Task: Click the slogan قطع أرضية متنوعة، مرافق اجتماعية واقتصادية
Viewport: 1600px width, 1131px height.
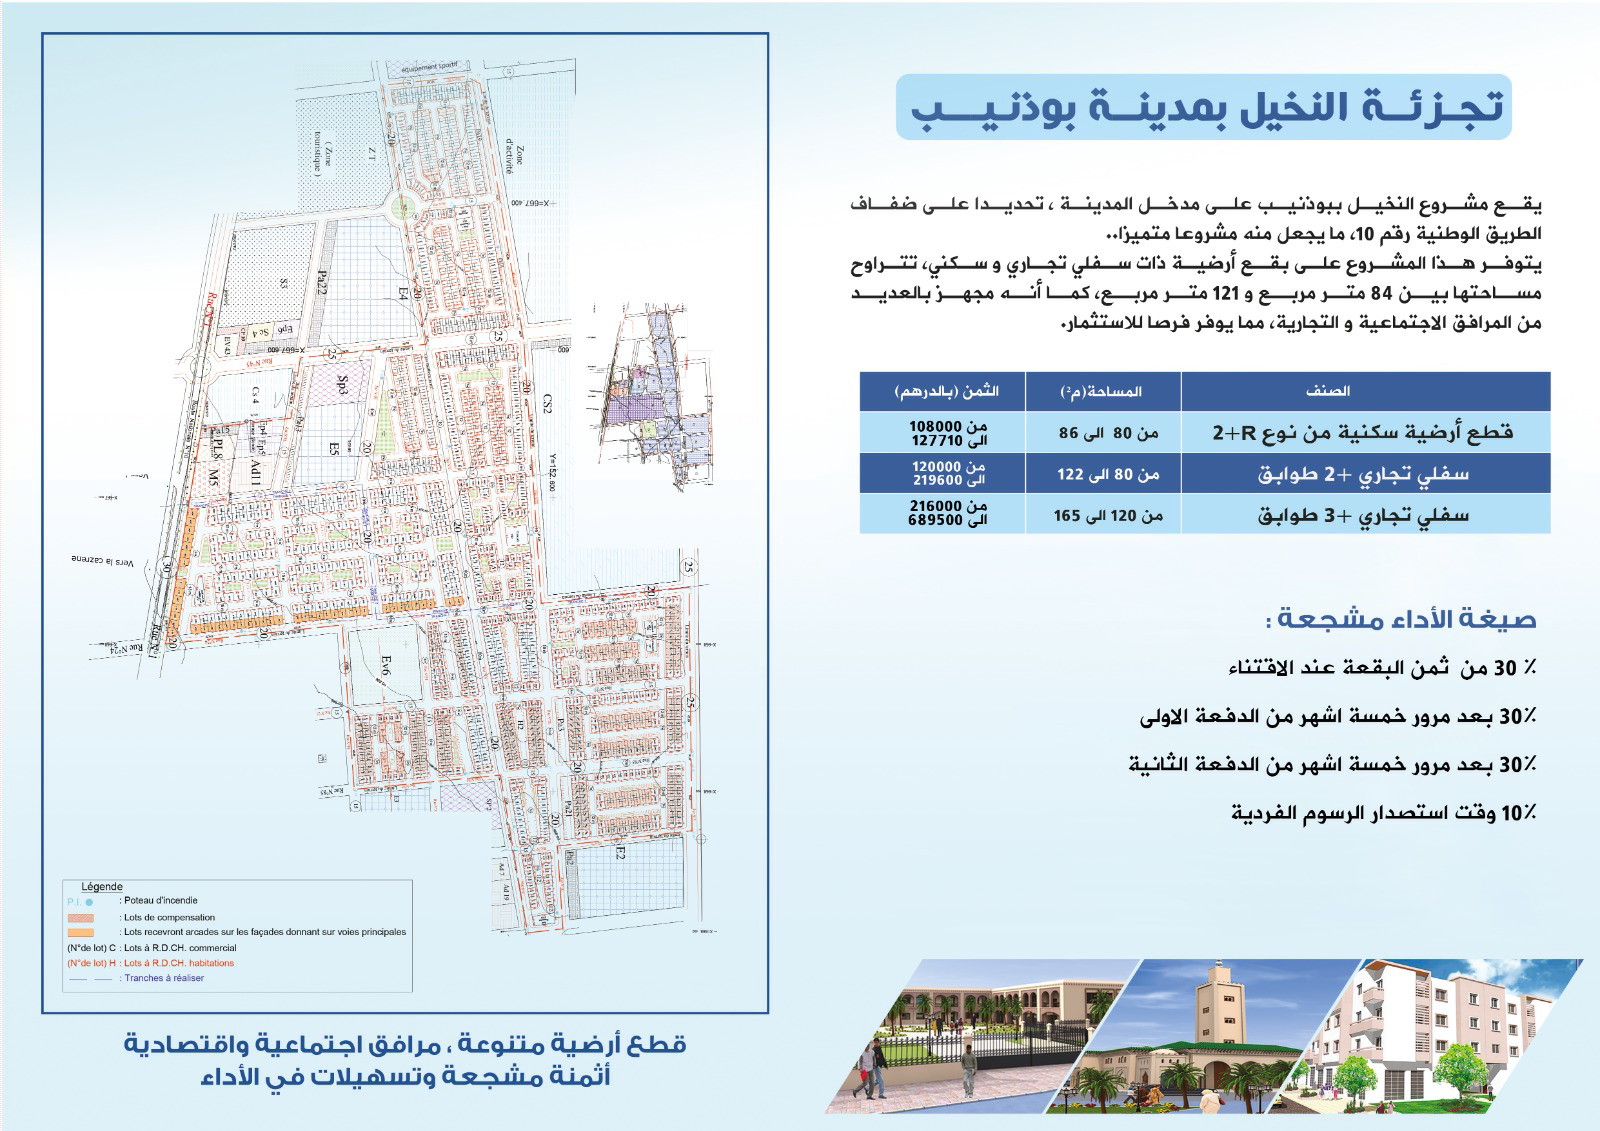Action: tap(405, 1045)
